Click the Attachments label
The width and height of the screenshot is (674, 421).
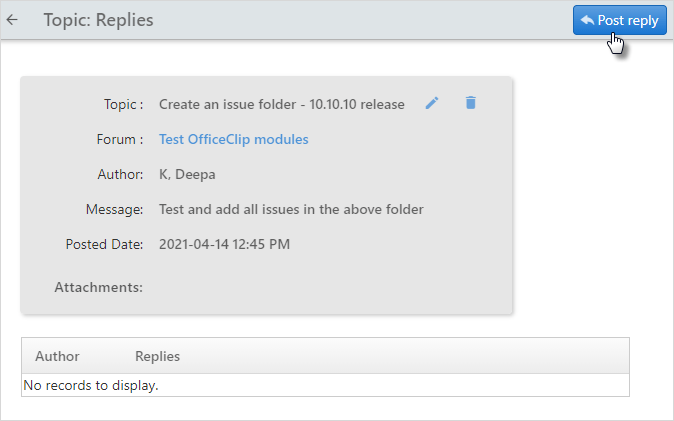point(98,287)
